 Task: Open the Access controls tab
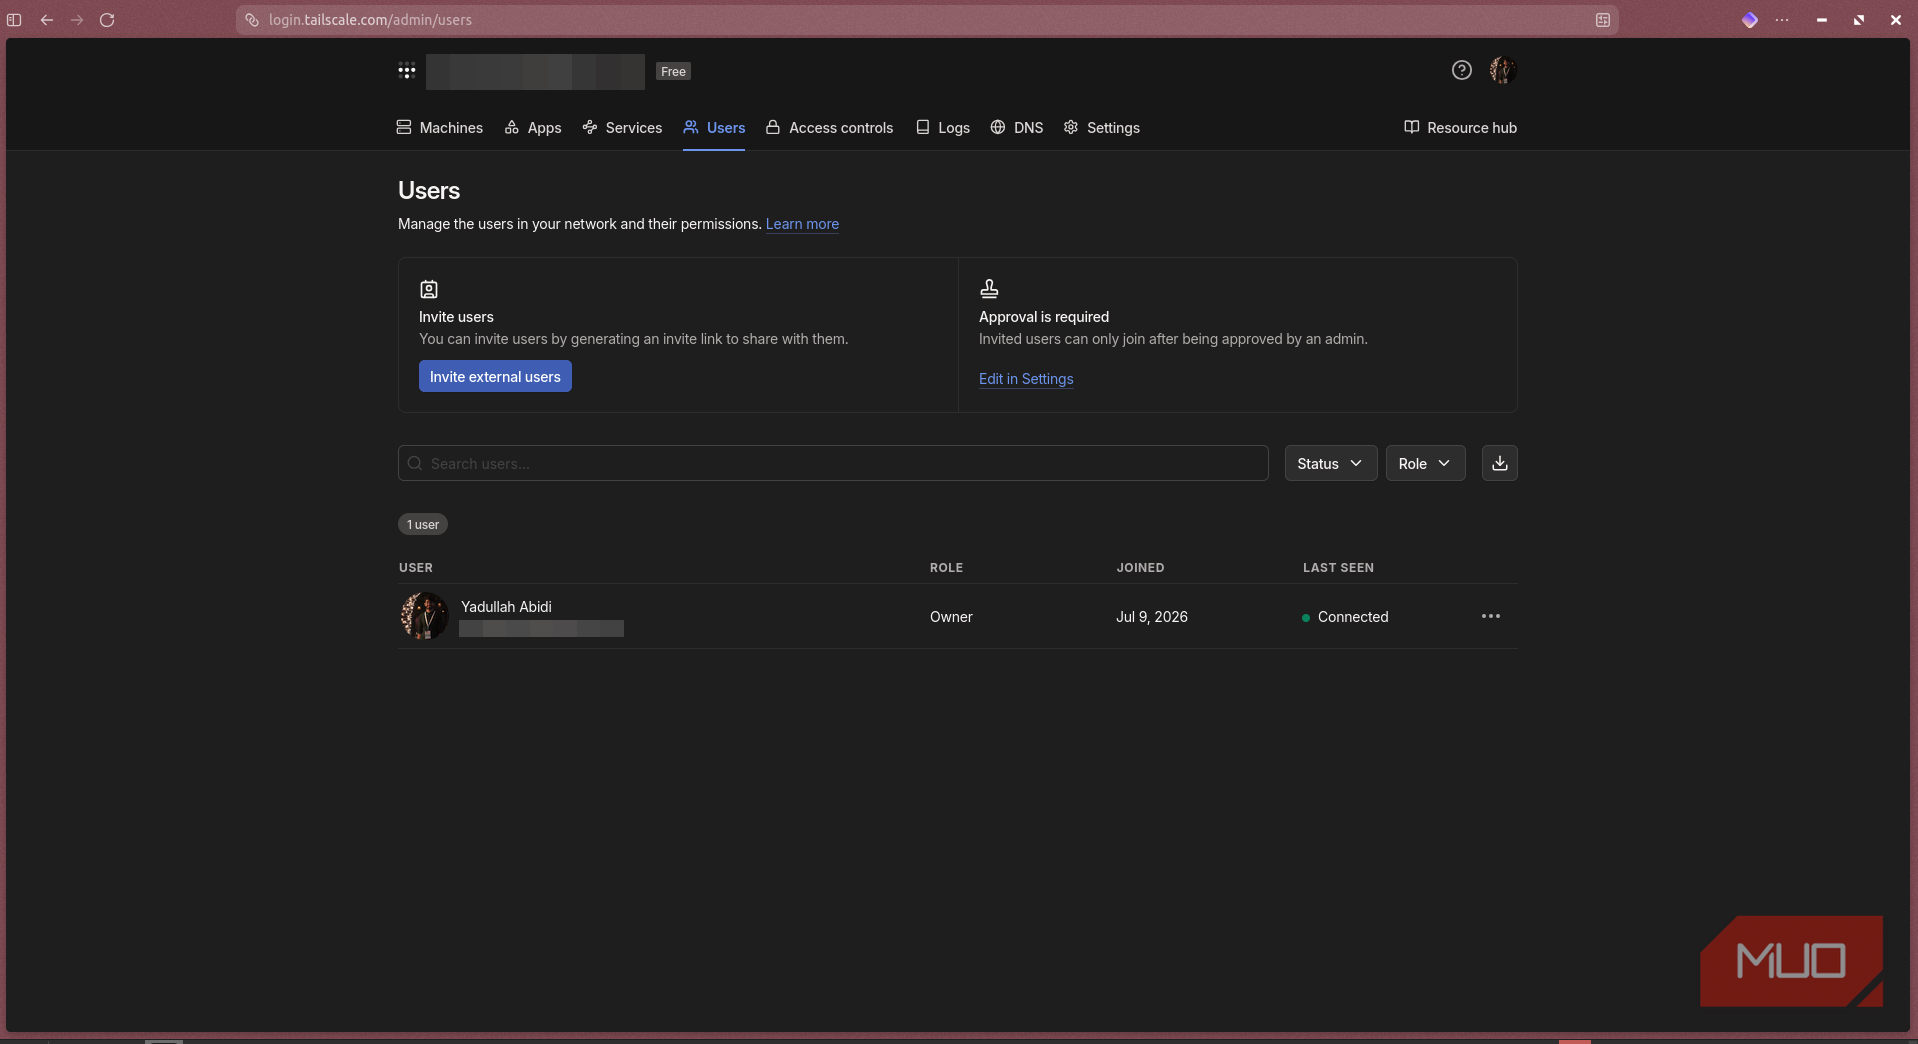click(x=829, y=128)
